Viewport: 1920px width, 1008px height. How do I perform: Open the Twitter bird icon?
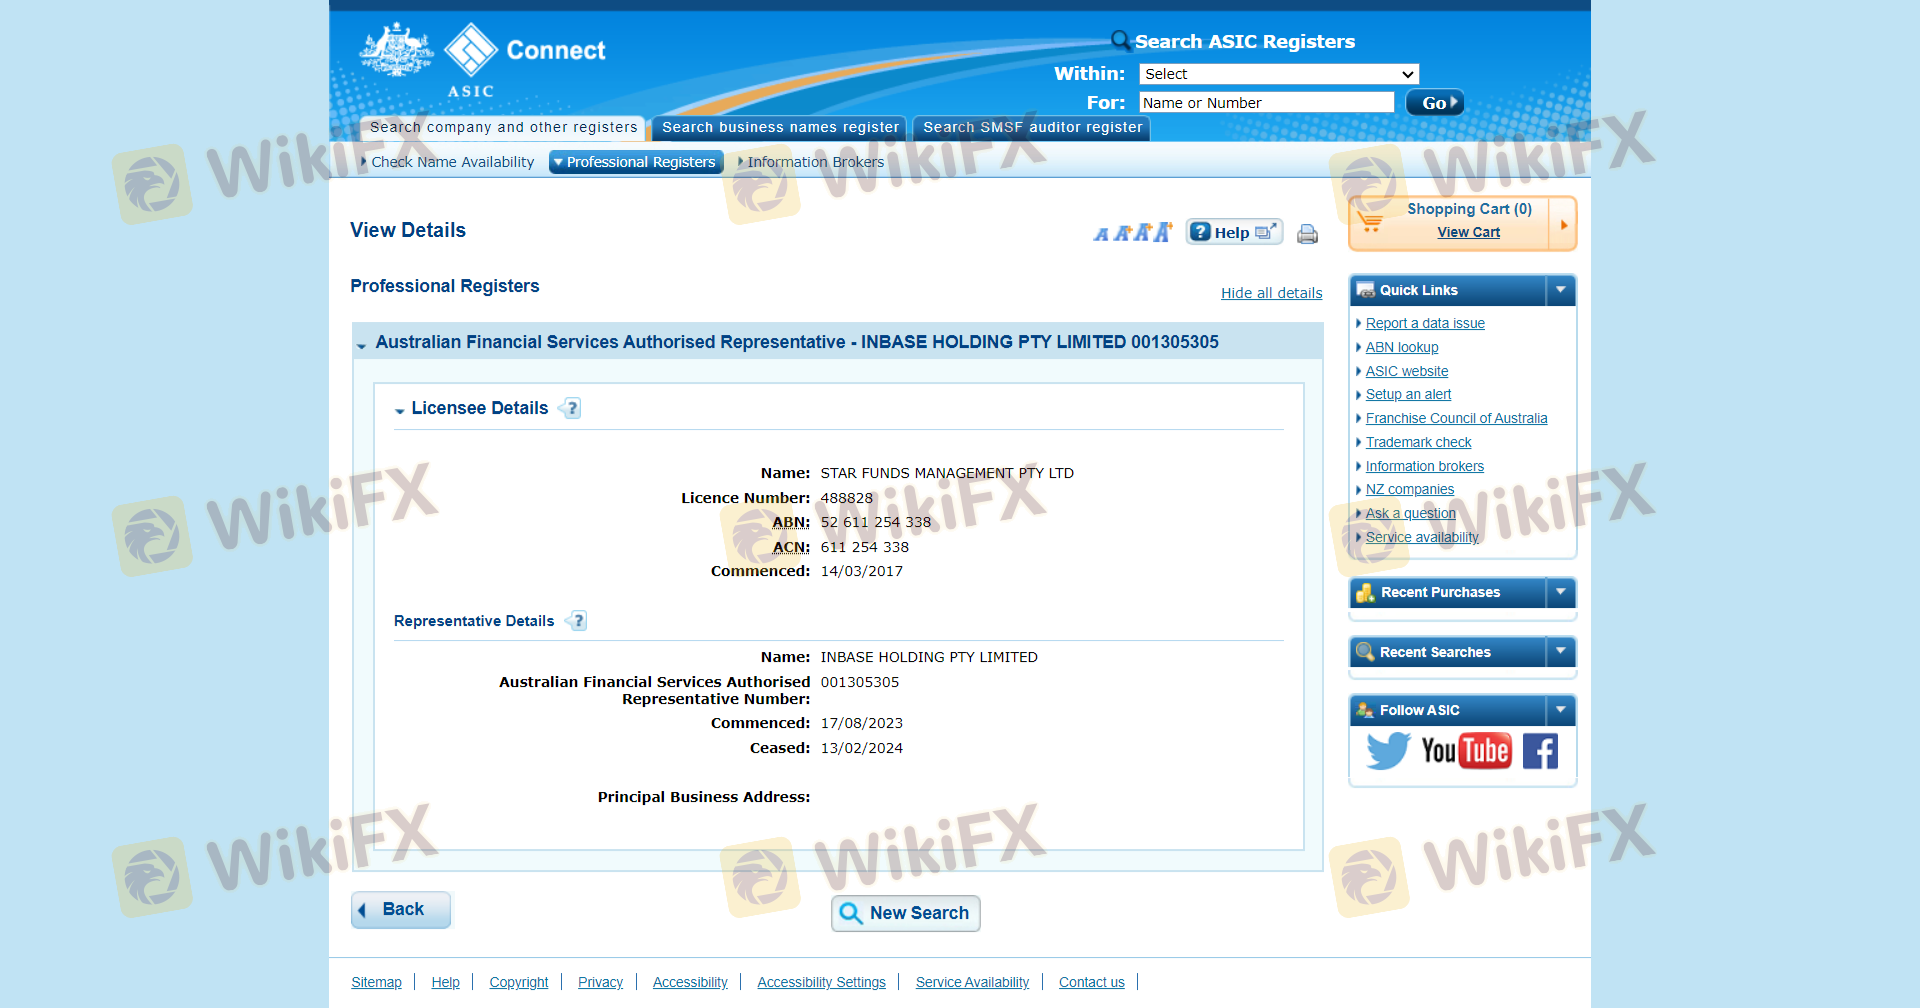(1388, 751)
